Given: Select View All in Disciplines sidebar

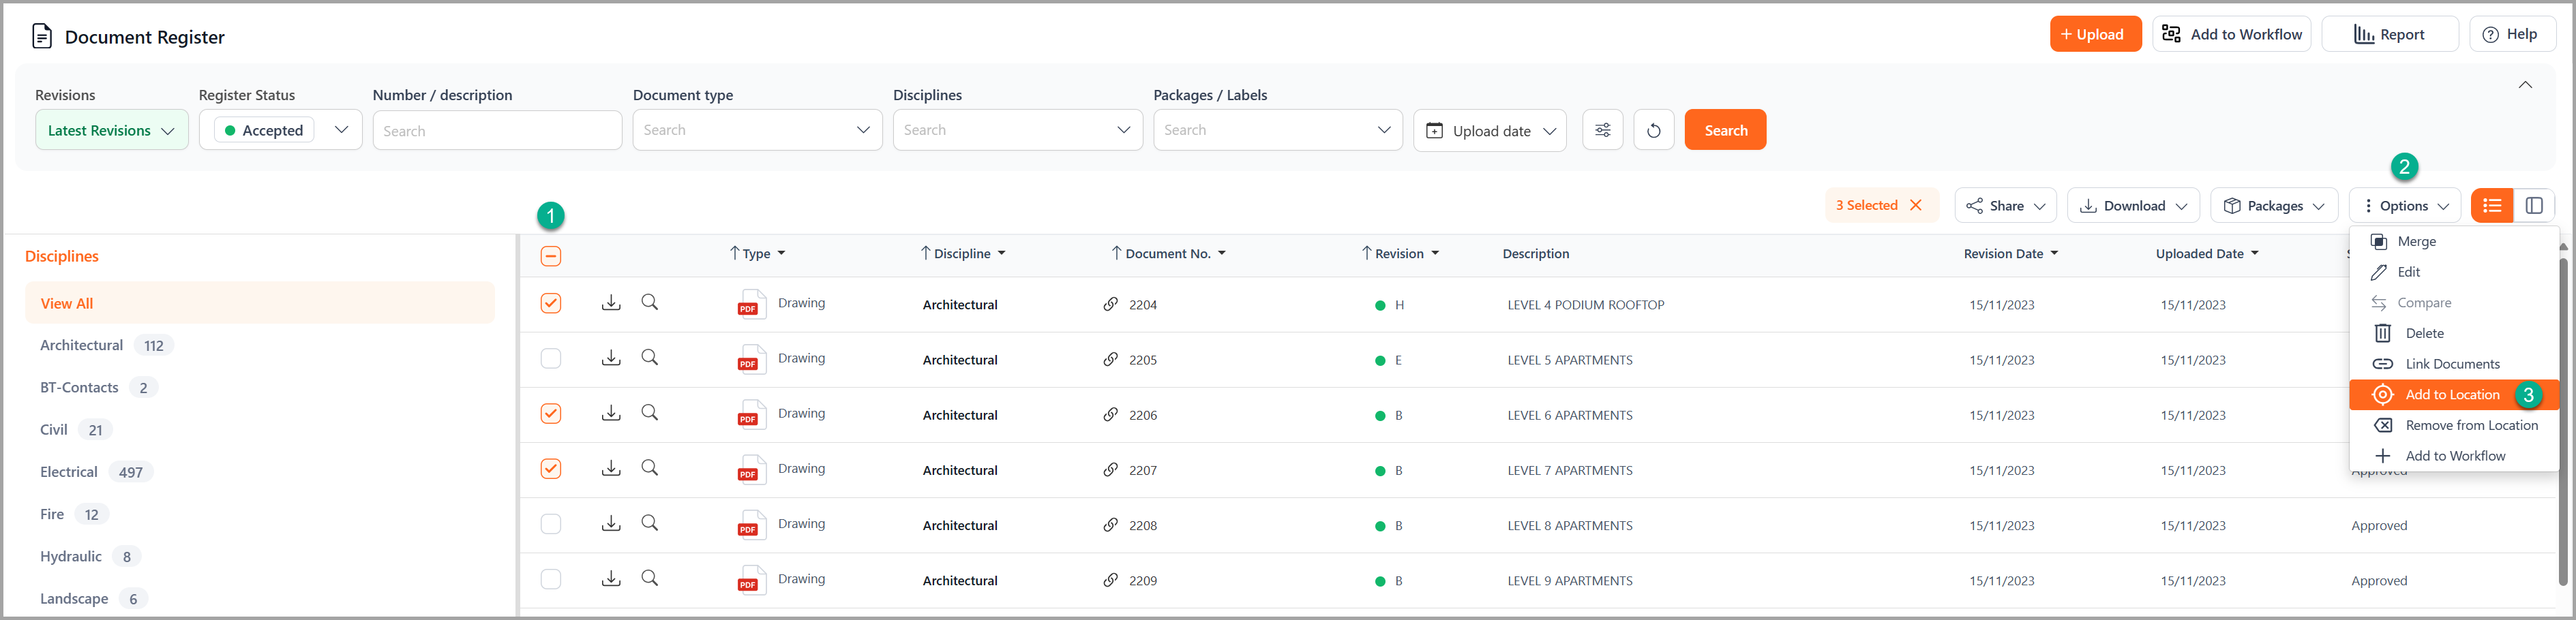Looking at the screenshot, I should pos(260,303).
